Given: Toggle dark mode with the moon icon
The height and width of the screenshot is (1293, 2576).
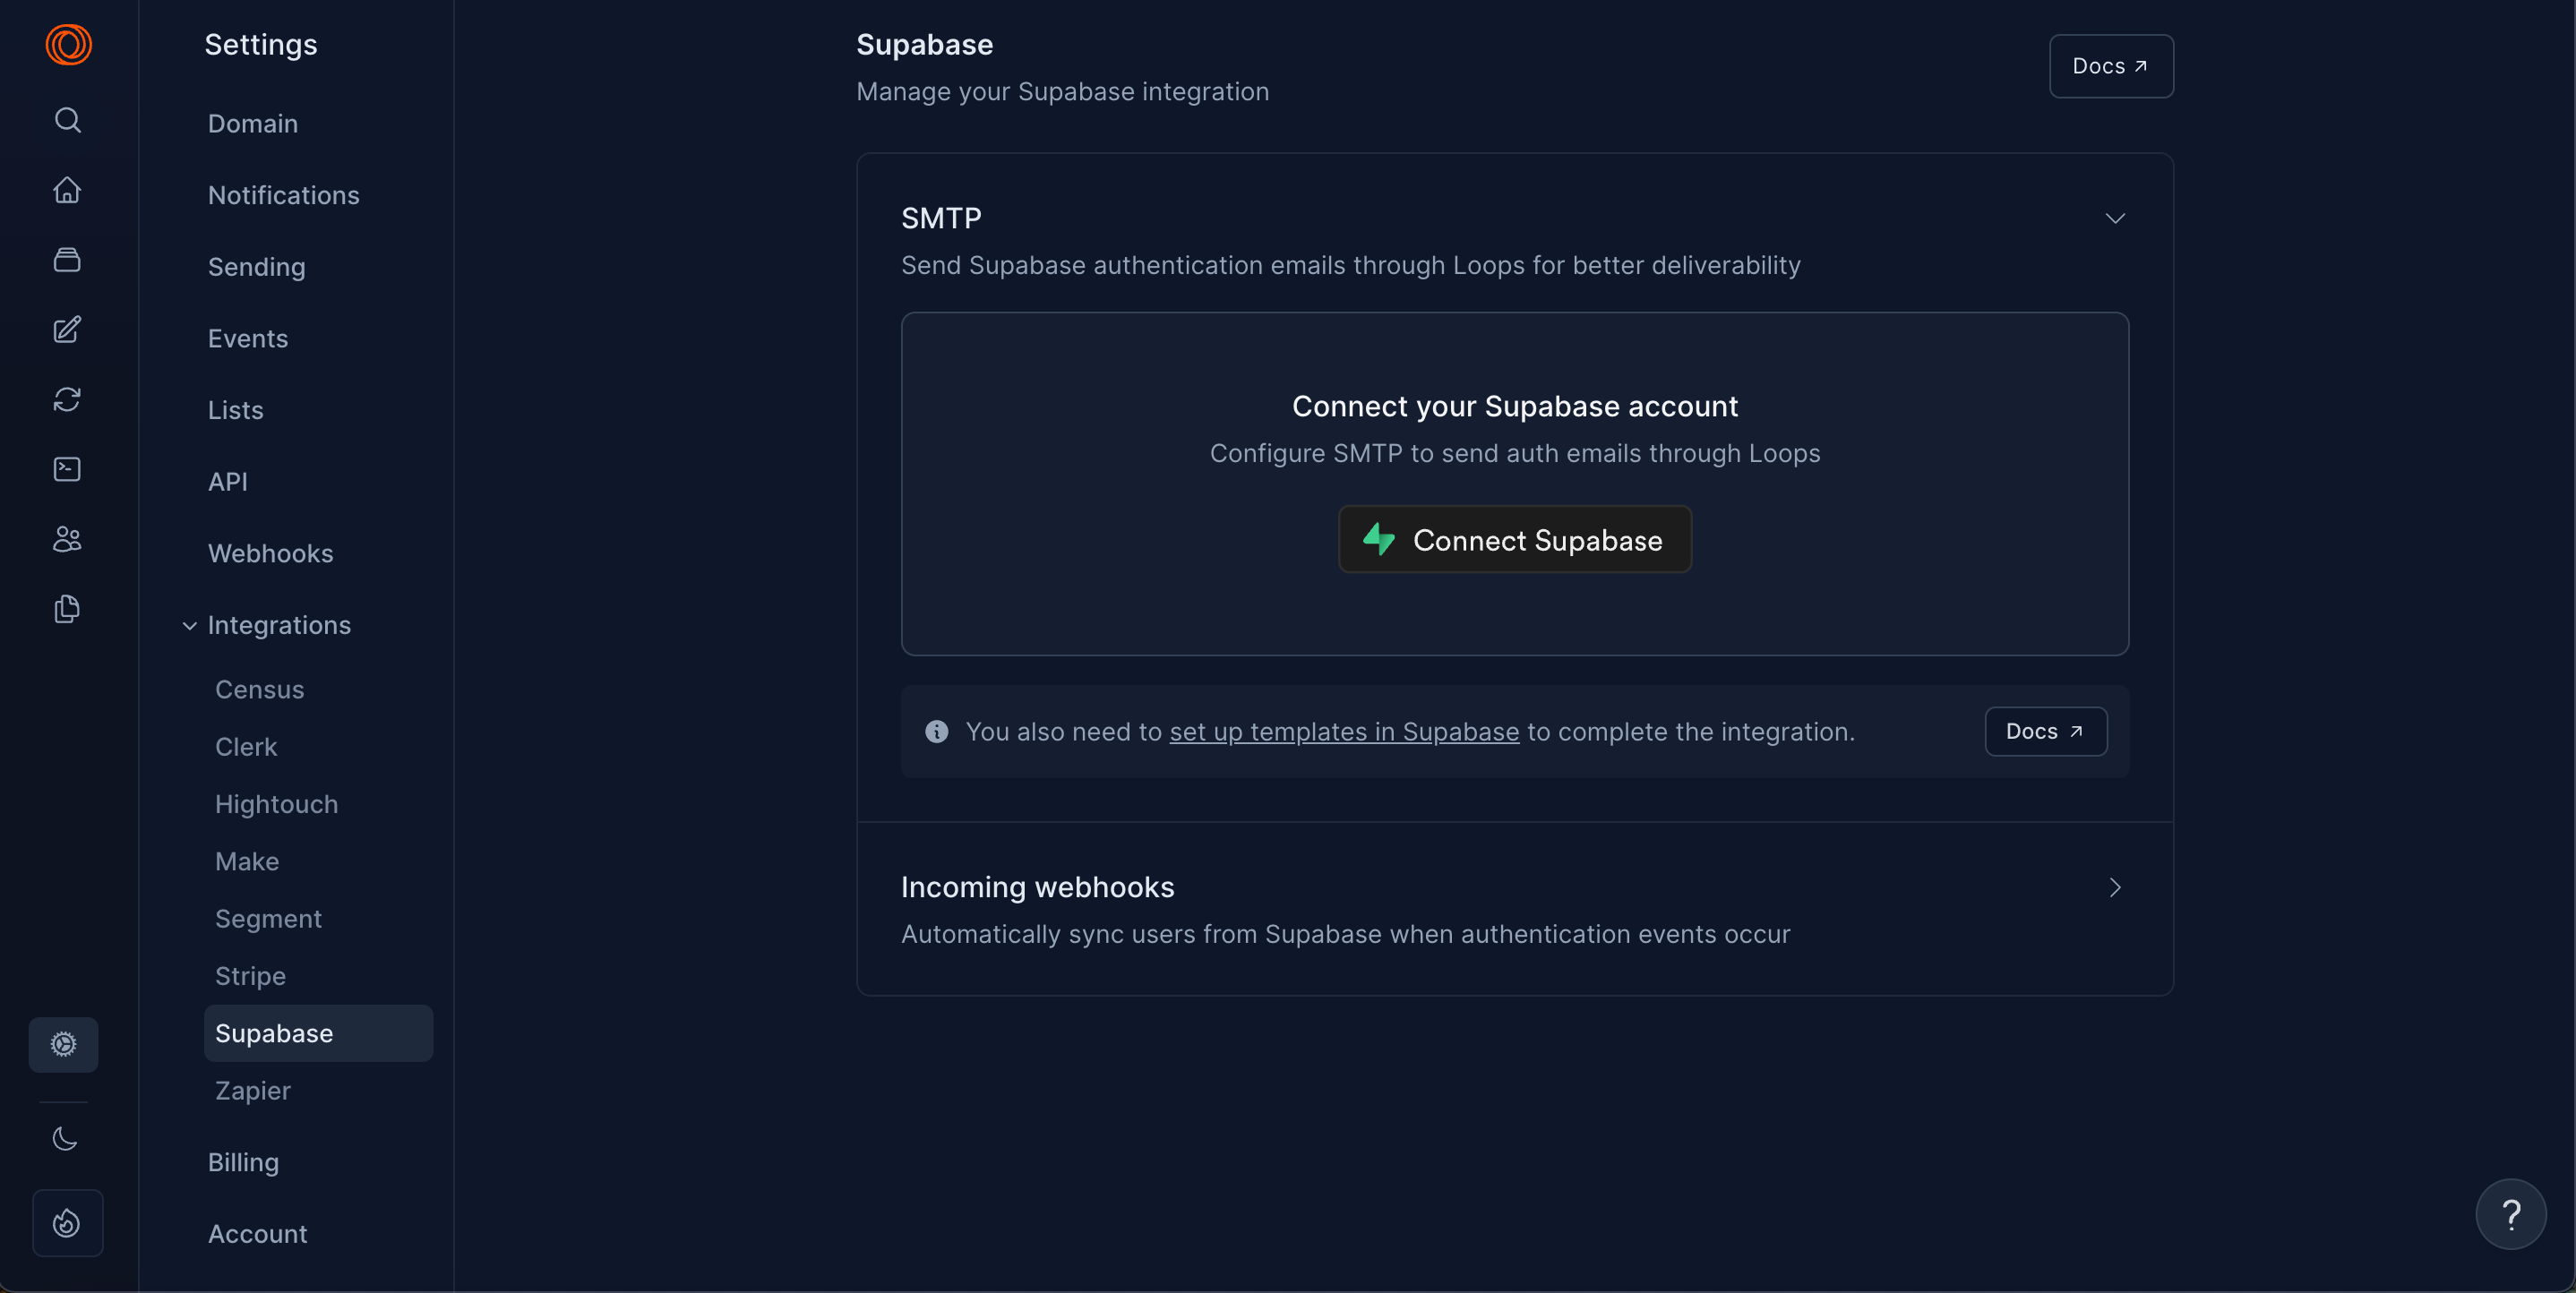Looking at the screenshot, I should pos(63,1137).
